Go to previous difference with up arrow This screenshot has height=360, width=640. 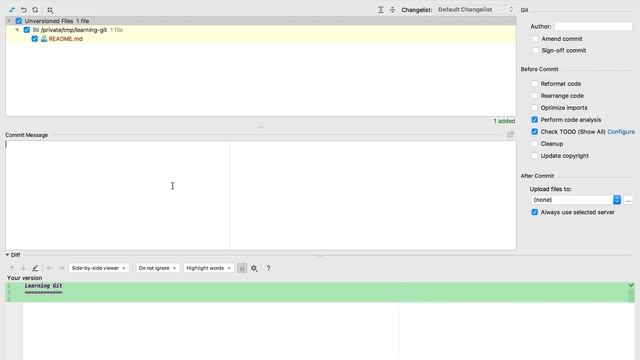(x=12, y=268)
